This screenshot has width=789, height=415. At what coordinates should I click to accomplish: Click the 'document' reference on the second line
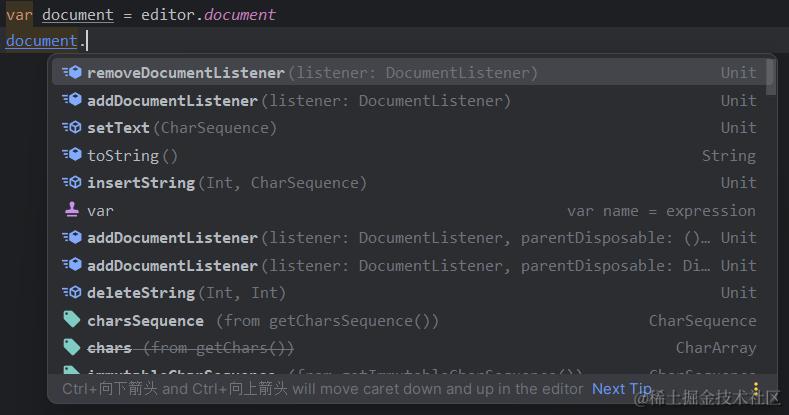[42, 41]
